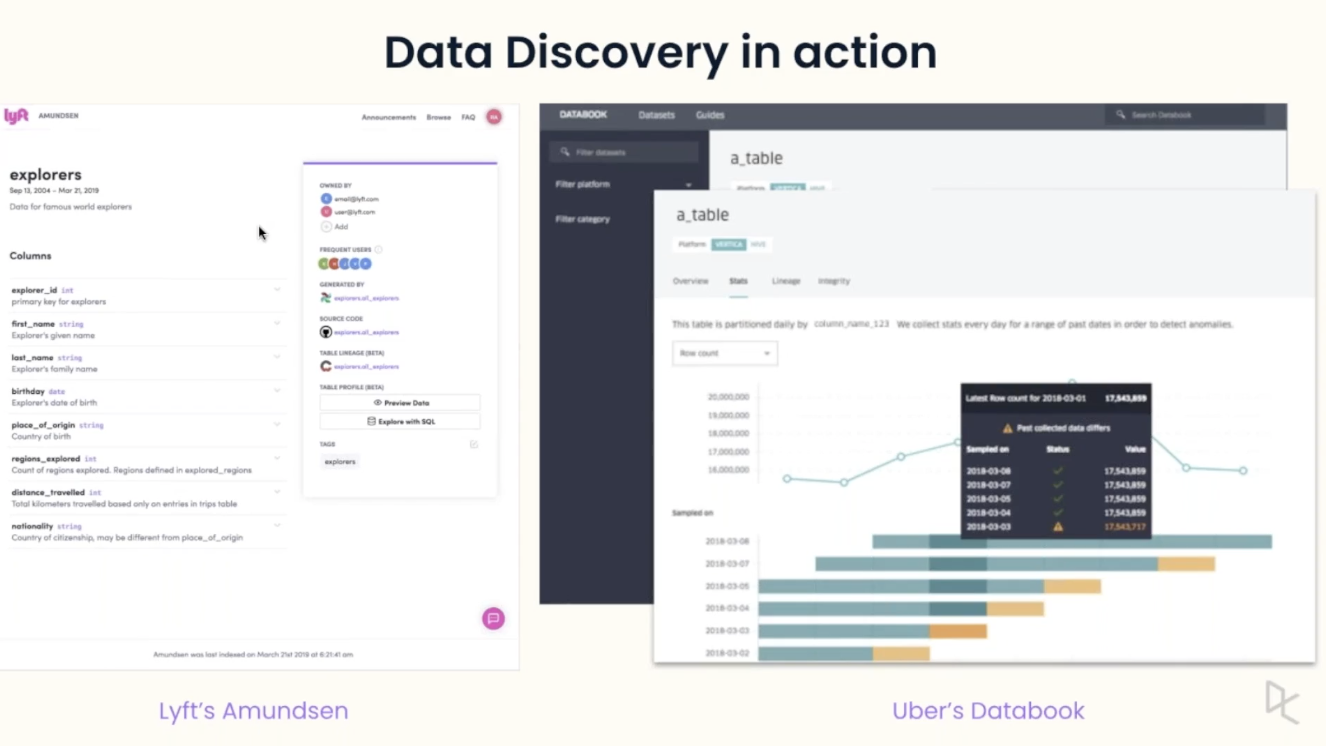Open Guides in Databook top bar
Screen dimensions: 1326x746
click(710, 115)
